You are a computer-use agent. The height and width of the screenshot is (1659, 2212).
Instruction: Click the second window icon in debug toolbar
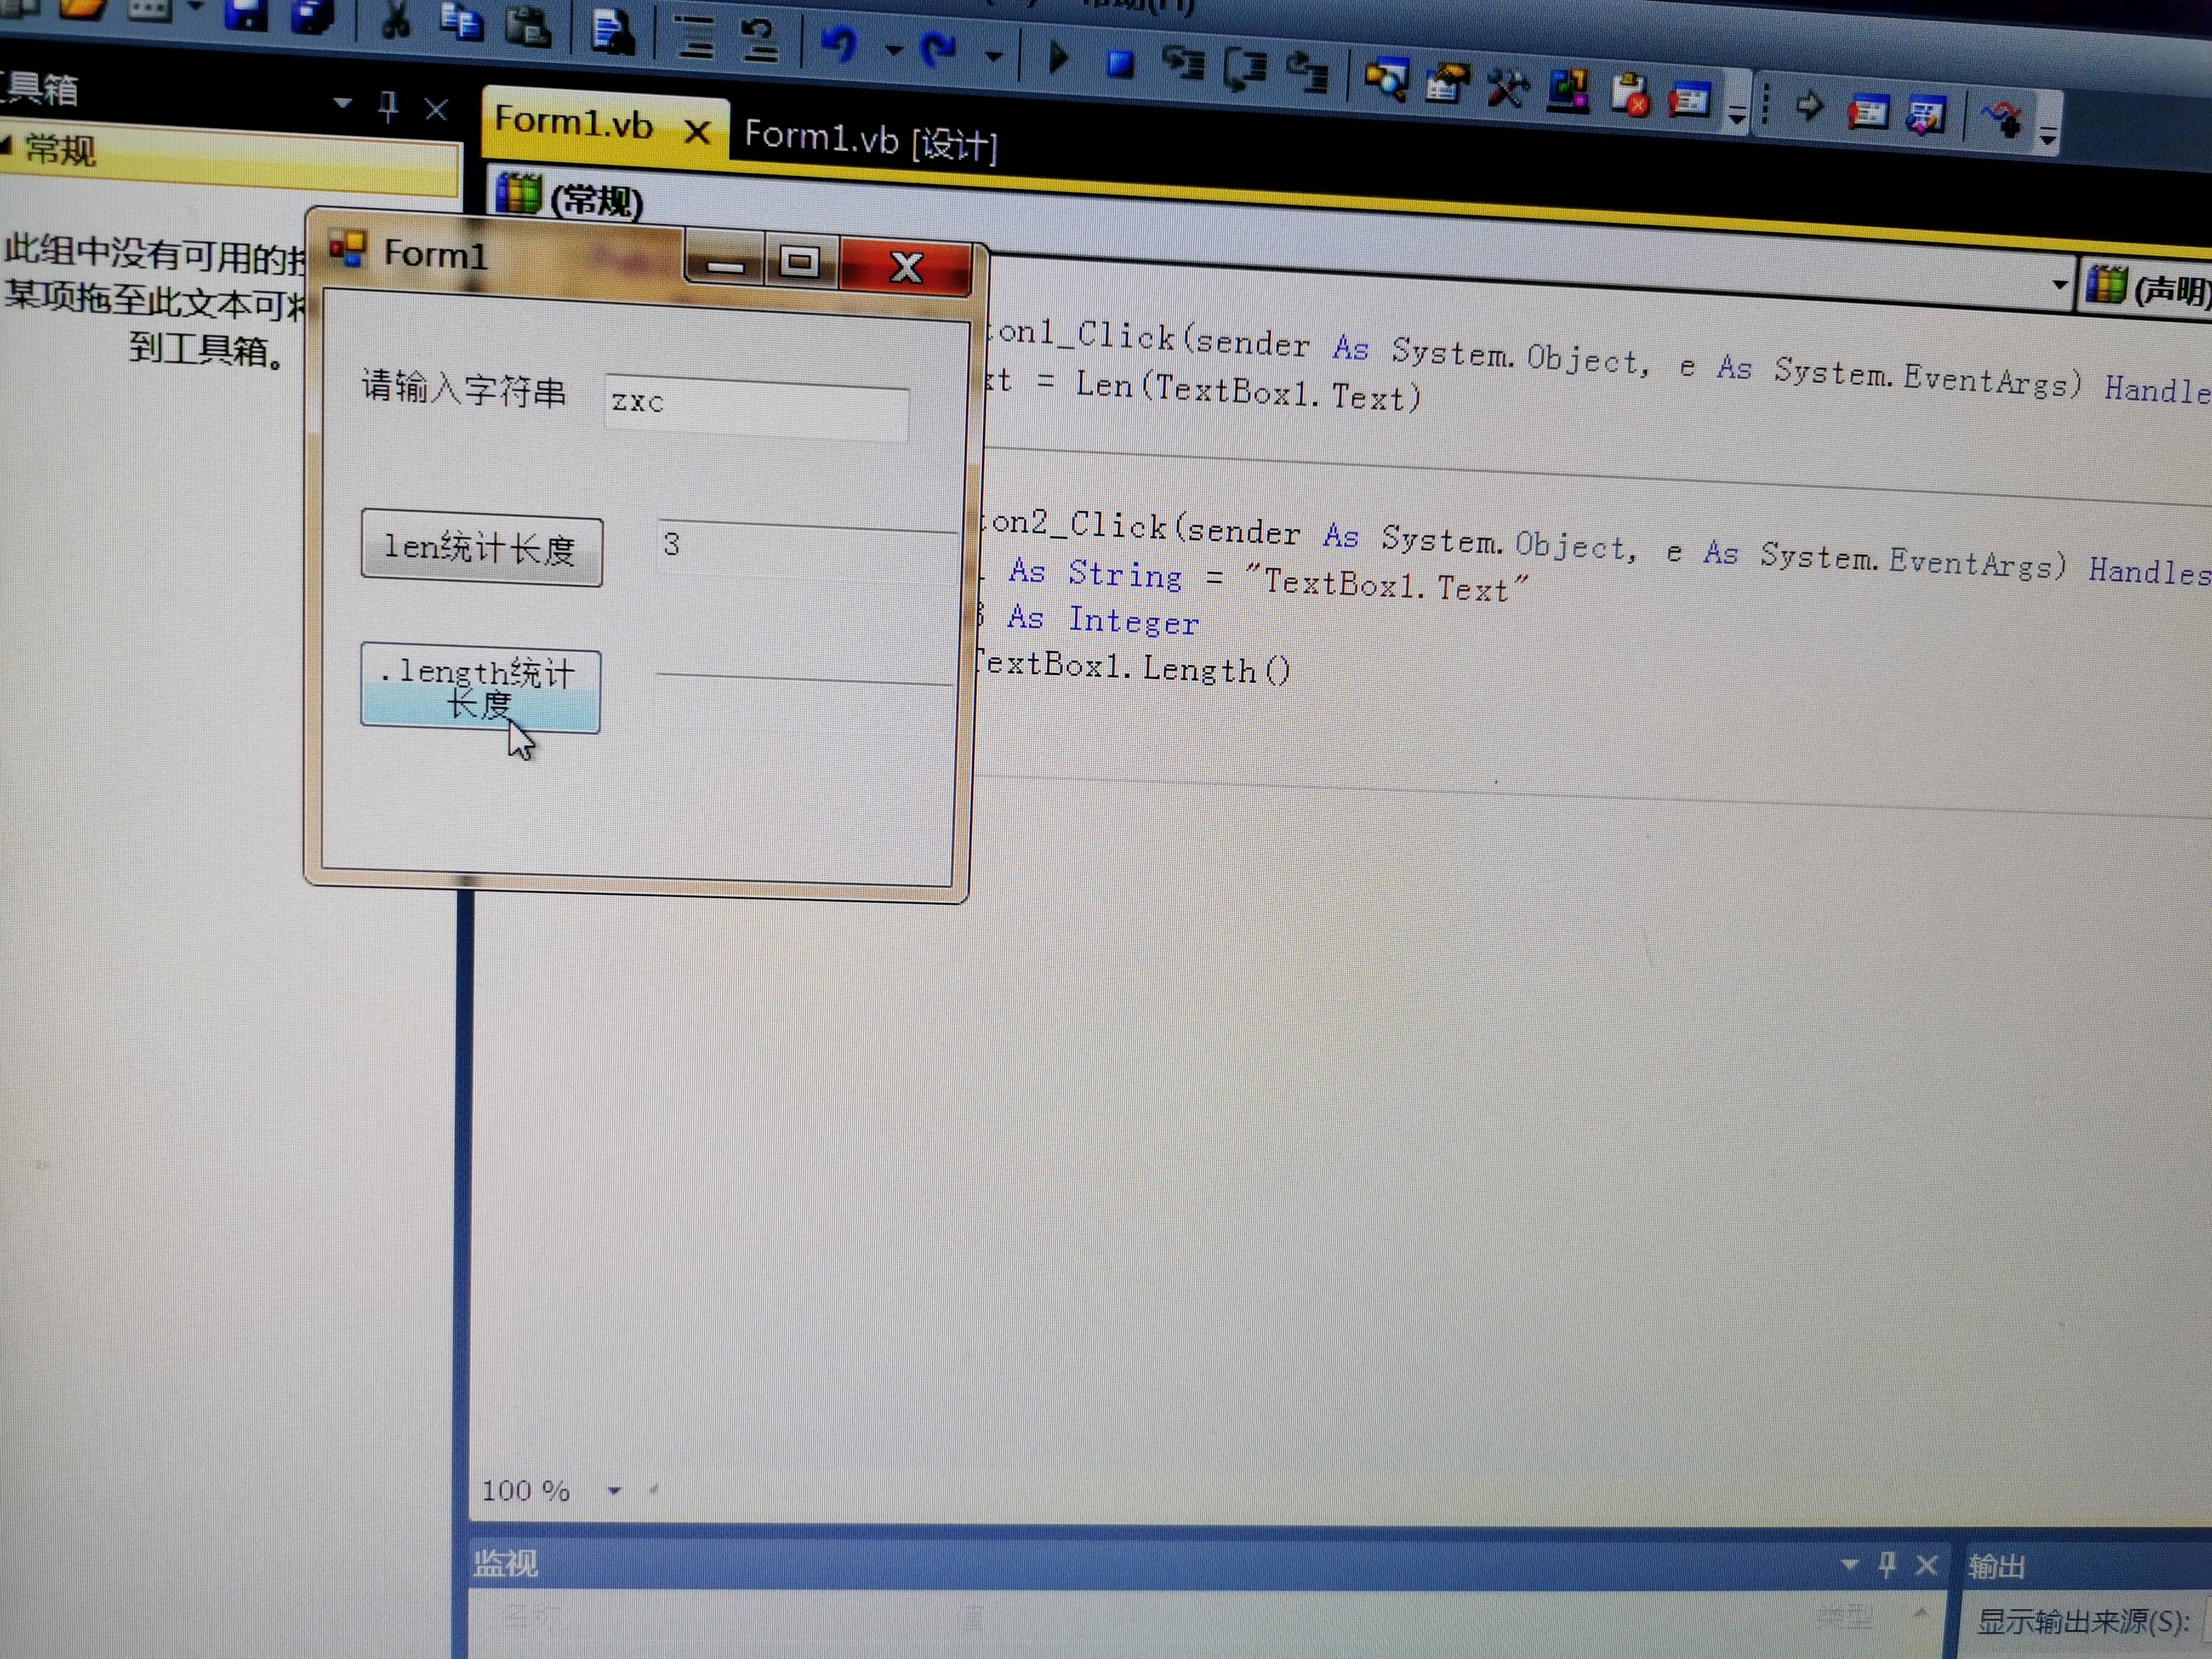tap(1926, 115)
